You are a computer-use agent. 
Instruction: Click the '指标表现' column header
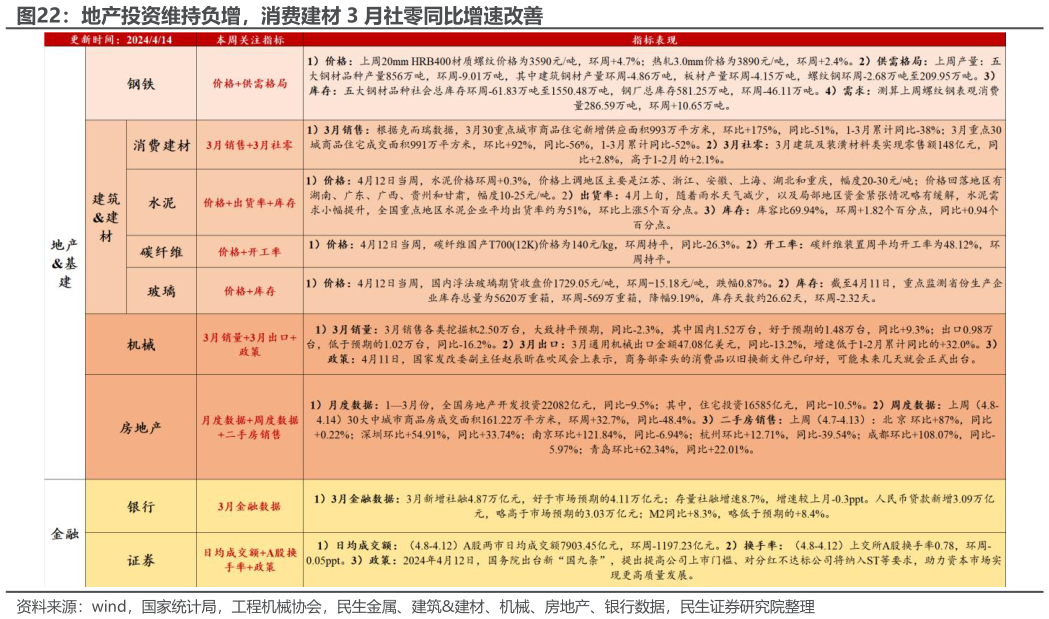[654, 39]
